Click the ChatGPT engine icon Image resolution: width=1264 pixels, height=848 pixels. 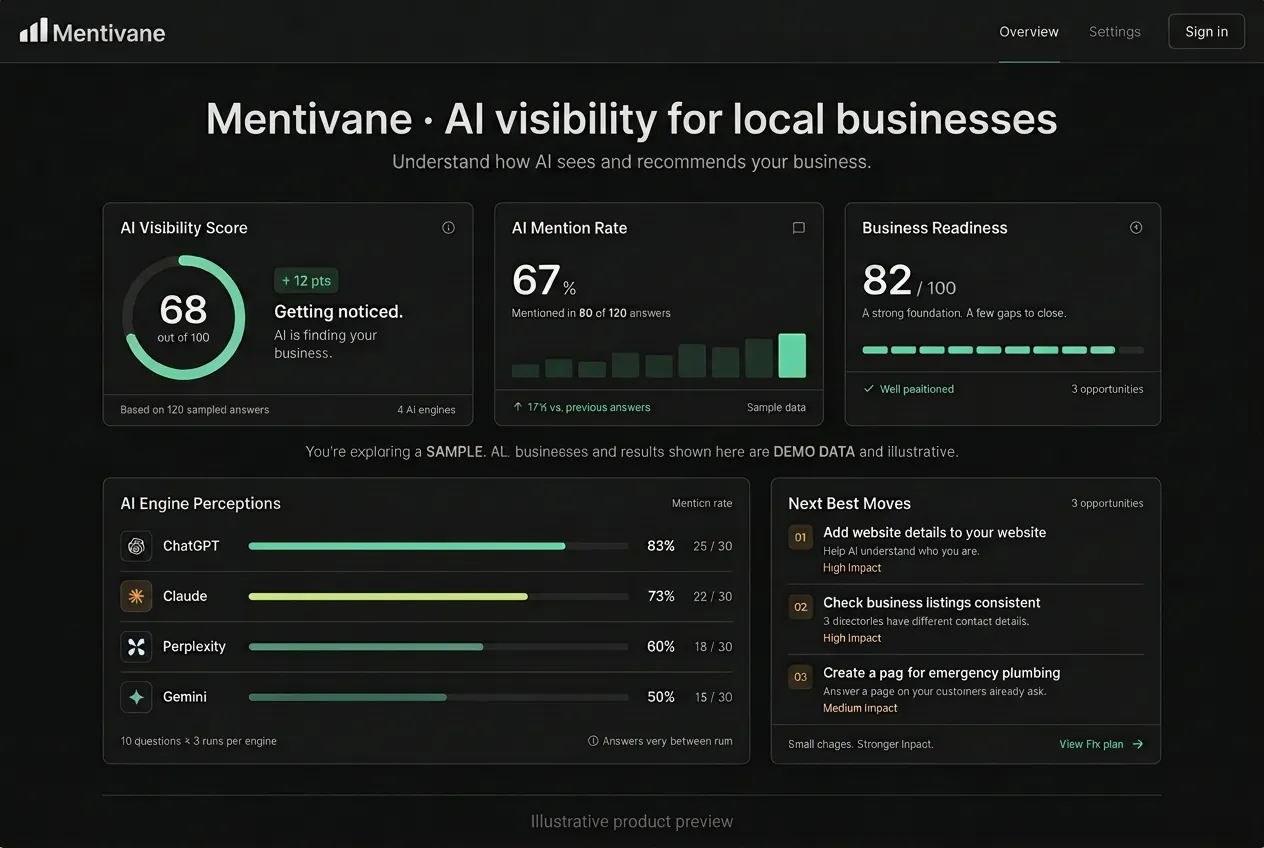136,546
